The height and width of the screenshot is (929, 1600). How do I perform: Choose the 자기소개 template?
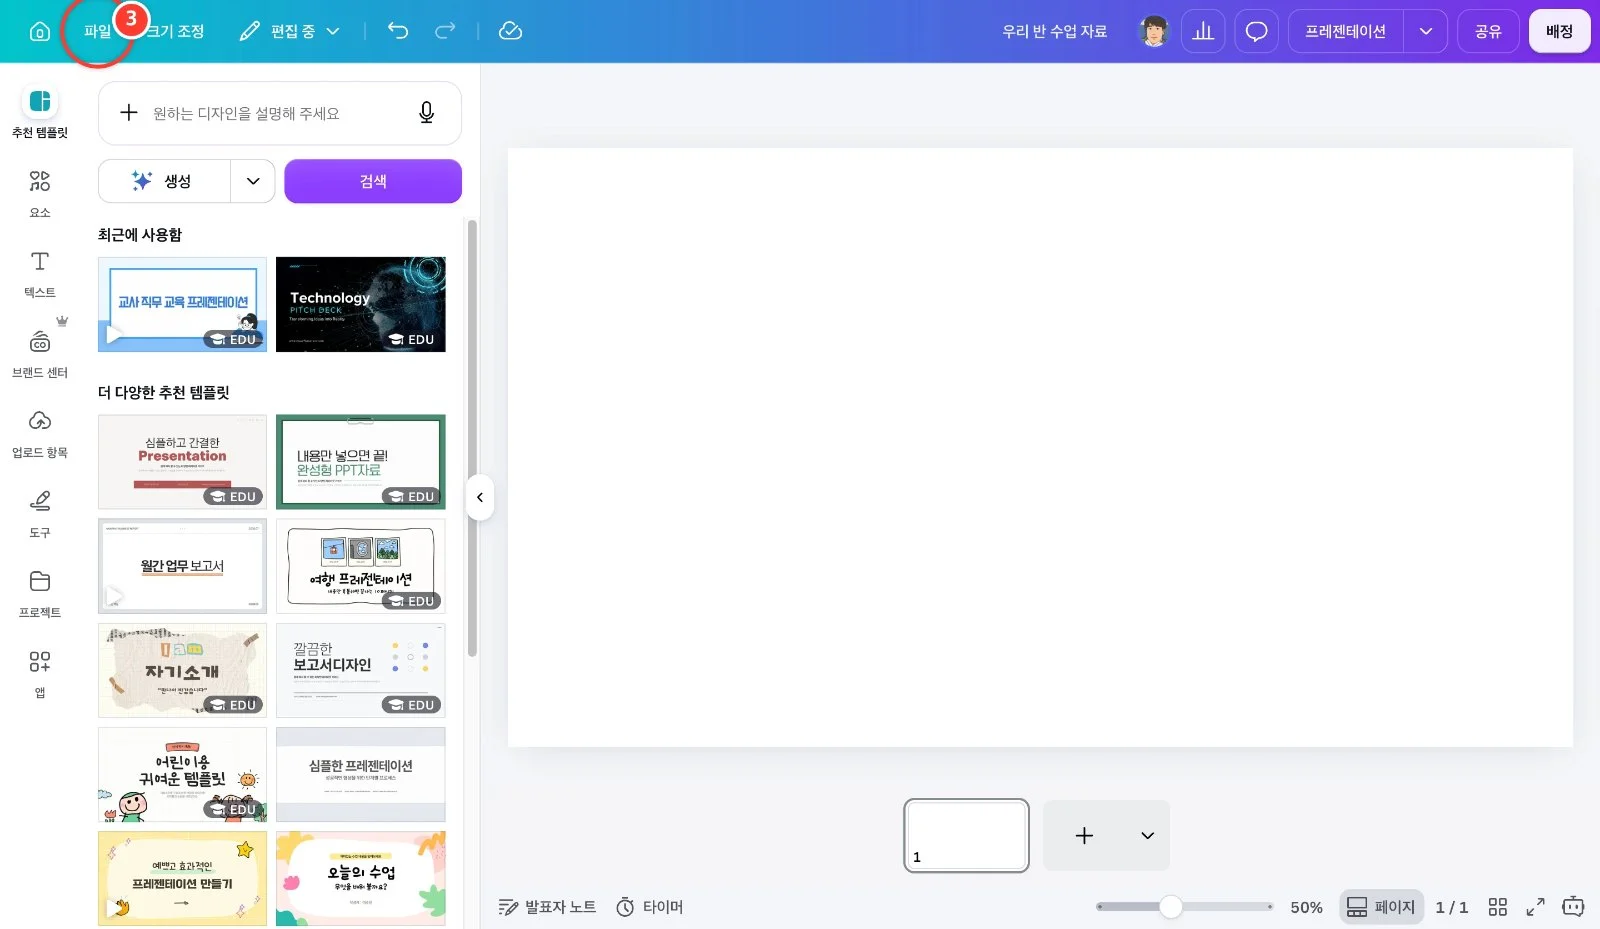point(182,670)
